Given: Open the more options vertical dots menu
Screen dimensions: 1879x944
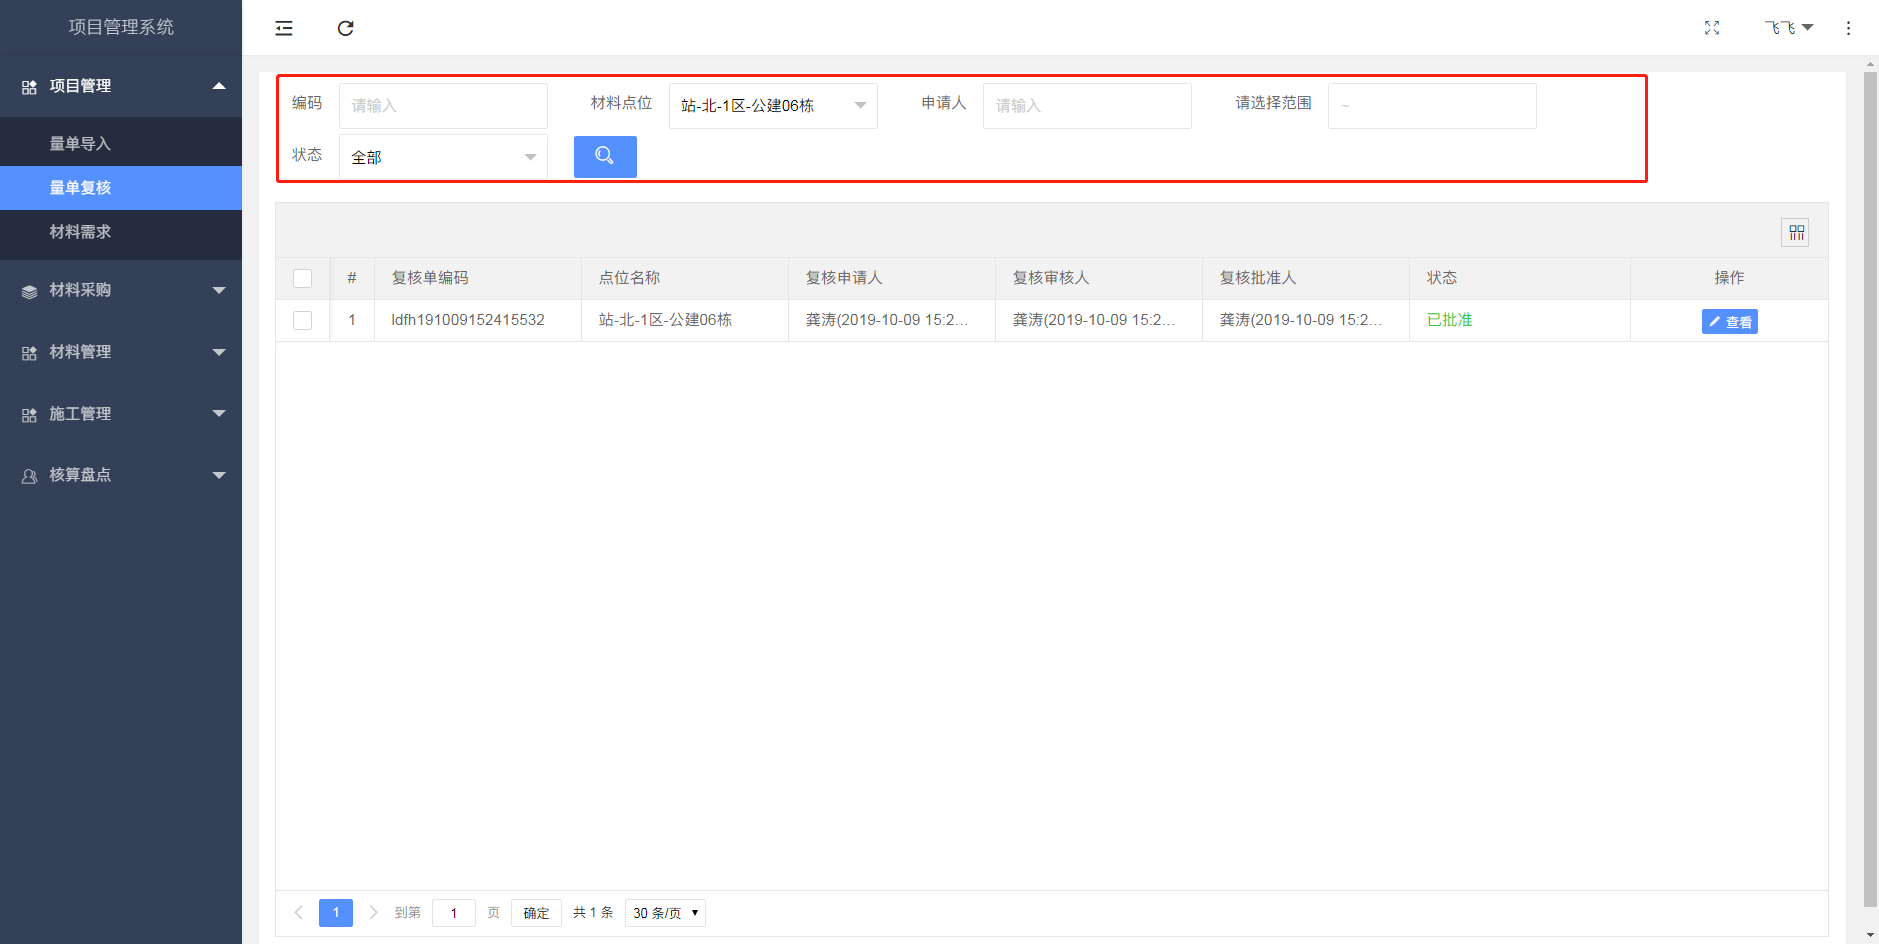Looking at the screenshot, I should point(1848,28).
